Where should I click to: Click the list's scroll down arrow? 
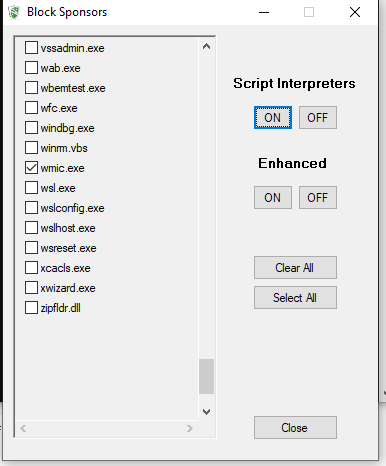[206, 412]
